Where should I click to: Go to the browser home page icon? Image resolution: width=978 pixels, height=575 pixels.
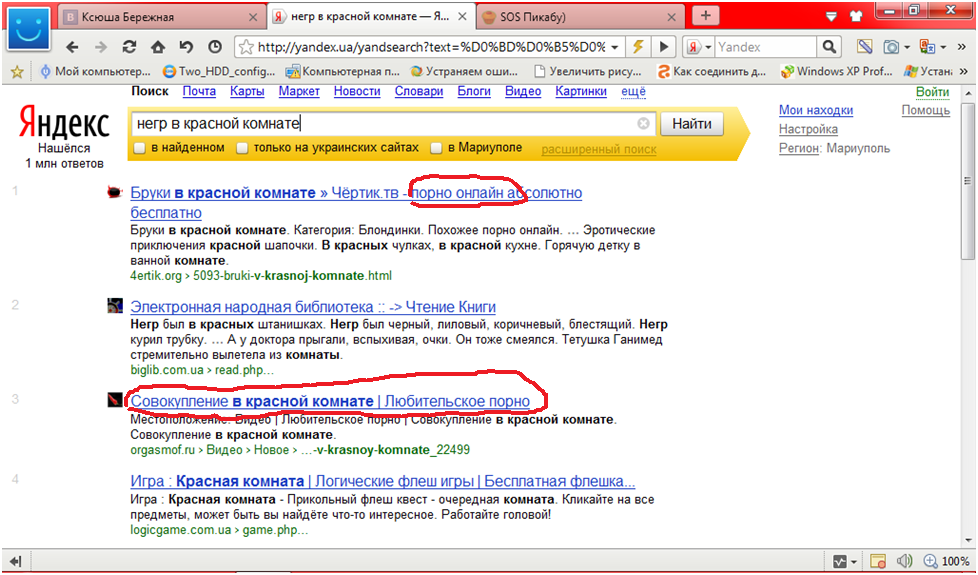click(x=157, y=47)
